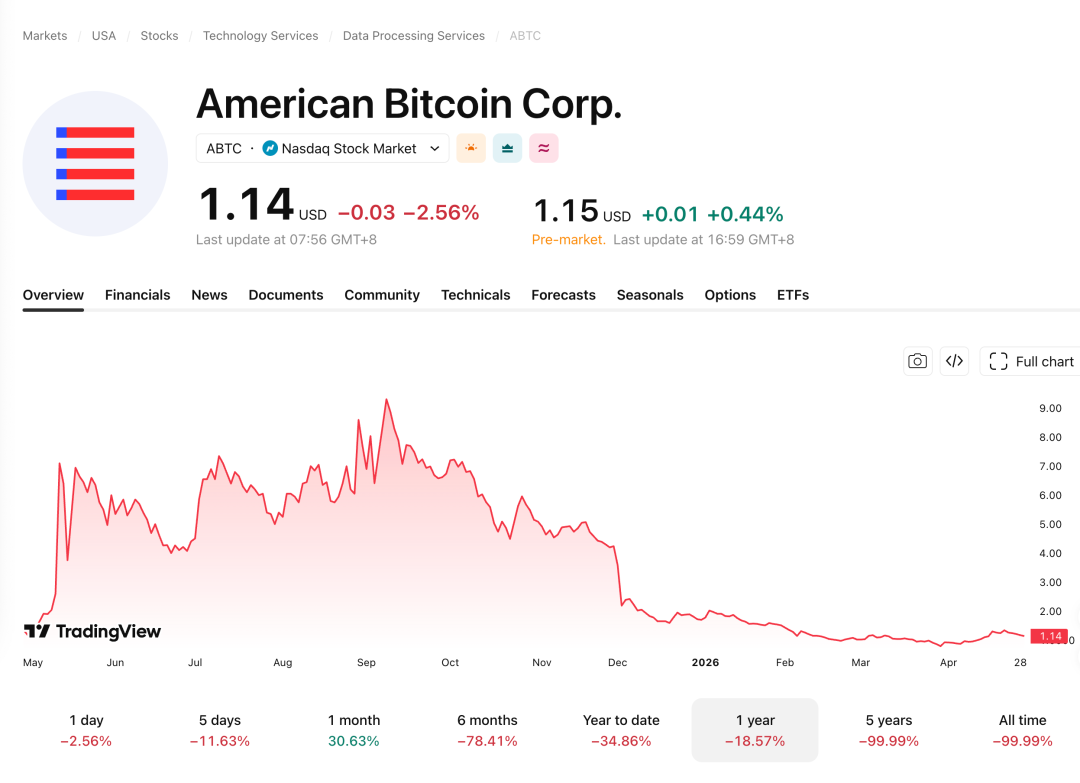
Task: Click the TradingView logo on chart
Action: (92, 631)
